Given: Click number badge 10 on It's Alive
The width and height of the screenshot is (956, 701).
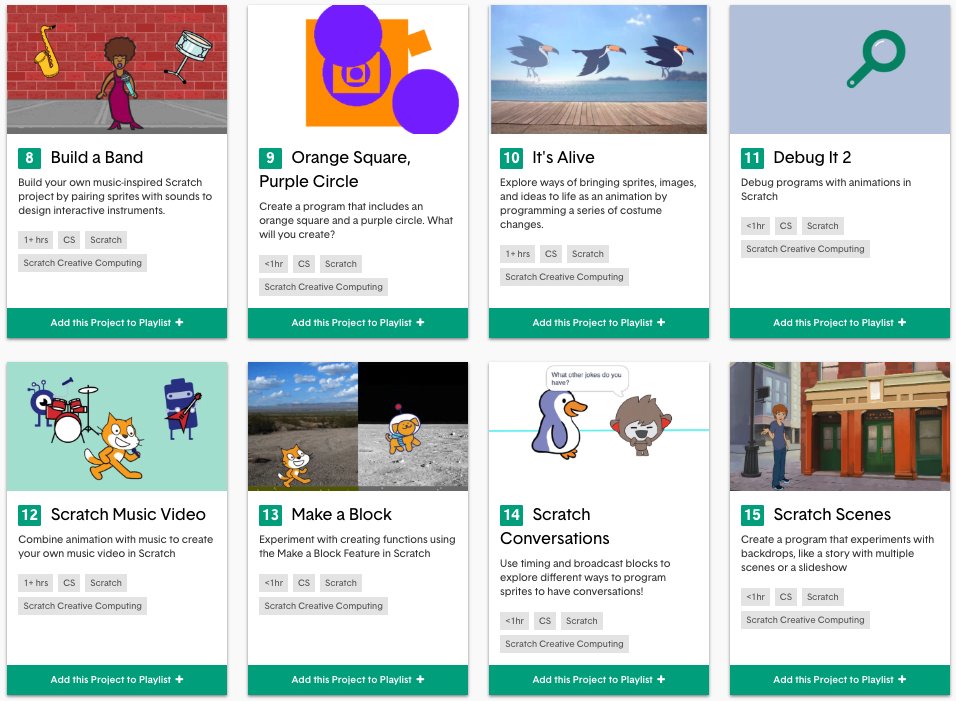Looking at the screenshot, I should [512, 158].
